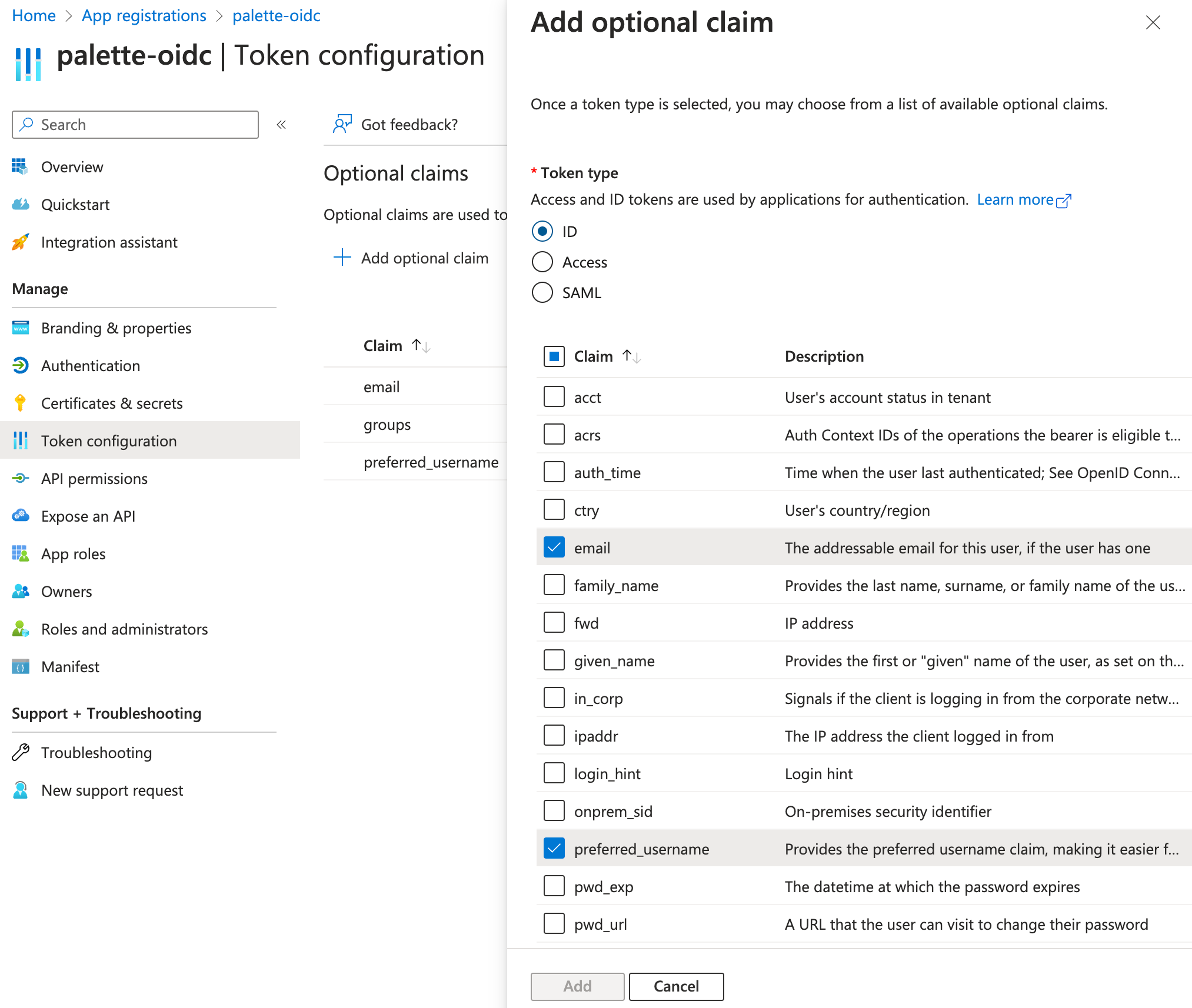1192x1008 pixels.
Task: Click the search magnifier icon
Action: click(x=27, y=124)
